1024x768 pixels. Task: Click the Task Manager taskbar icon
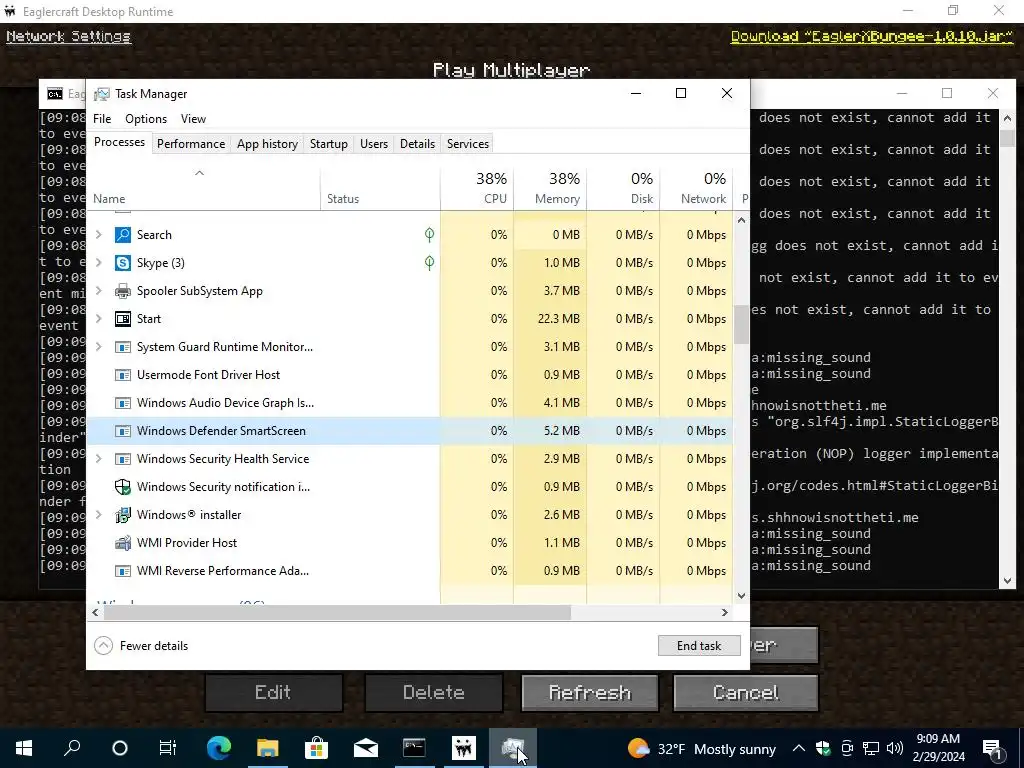513,748
